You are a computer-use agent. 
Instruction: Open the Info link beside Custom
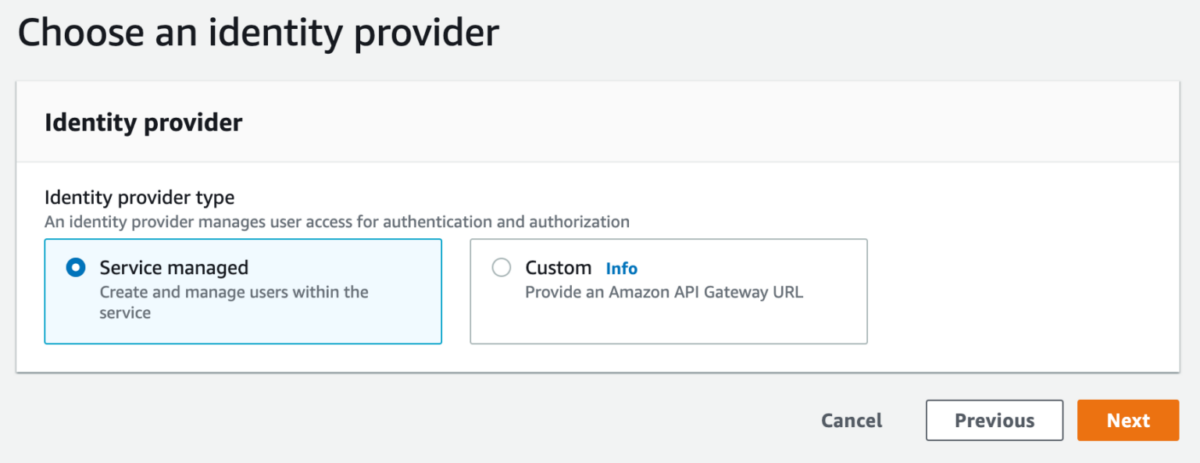coord(621,268)
